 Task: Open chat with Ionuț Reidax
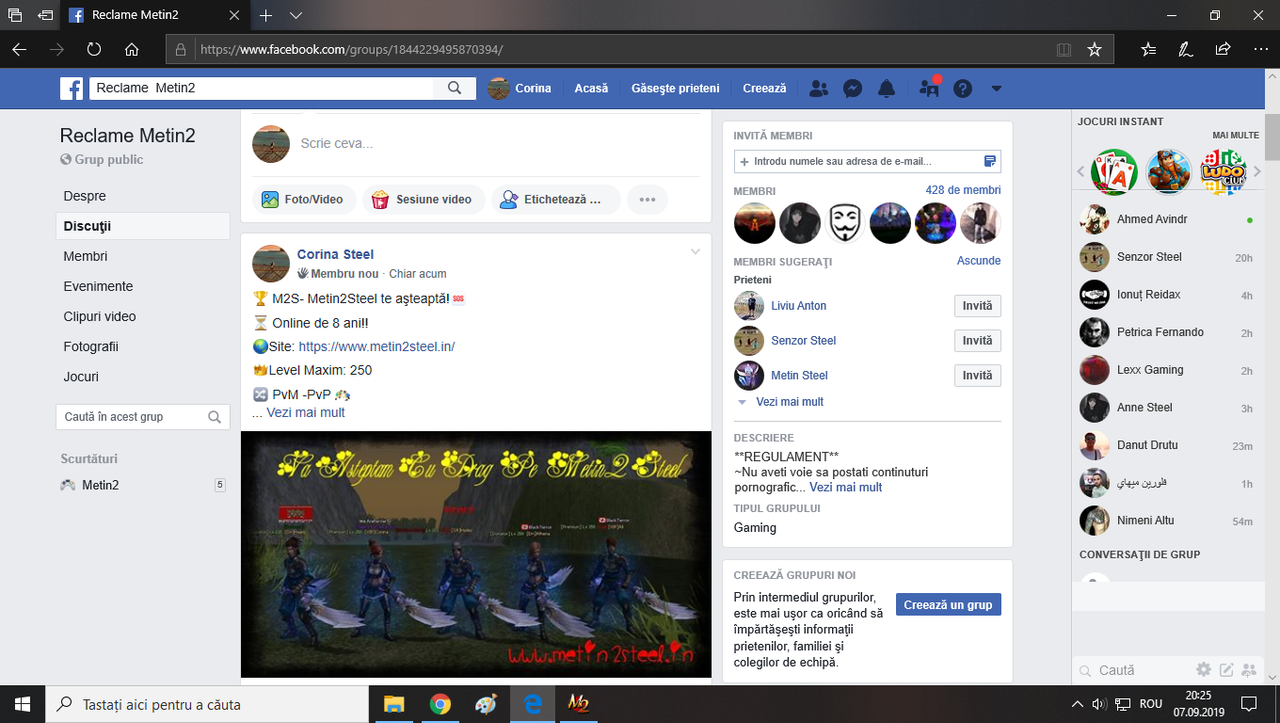1167,295
